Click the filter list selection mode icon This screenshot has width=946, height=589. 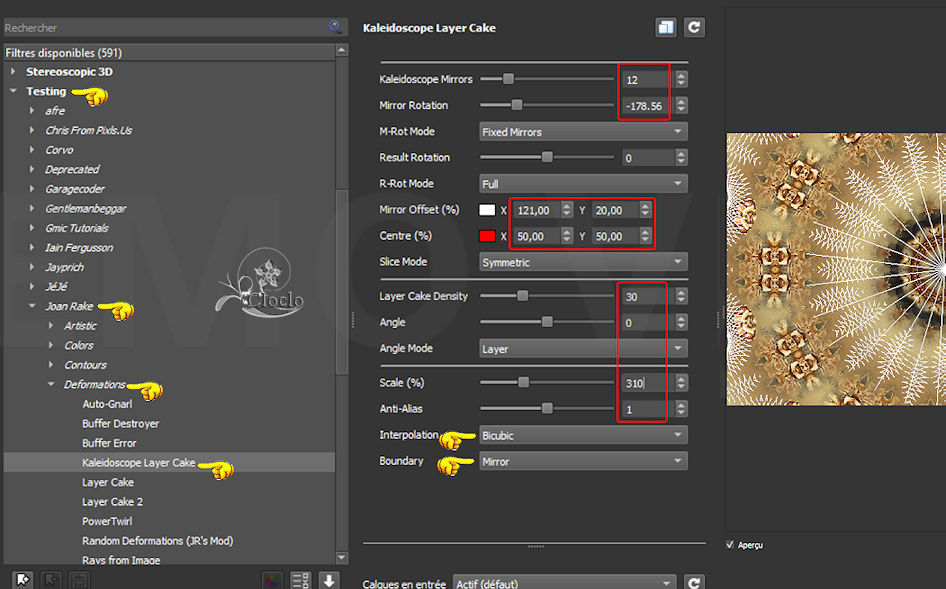tap(300, 580)
